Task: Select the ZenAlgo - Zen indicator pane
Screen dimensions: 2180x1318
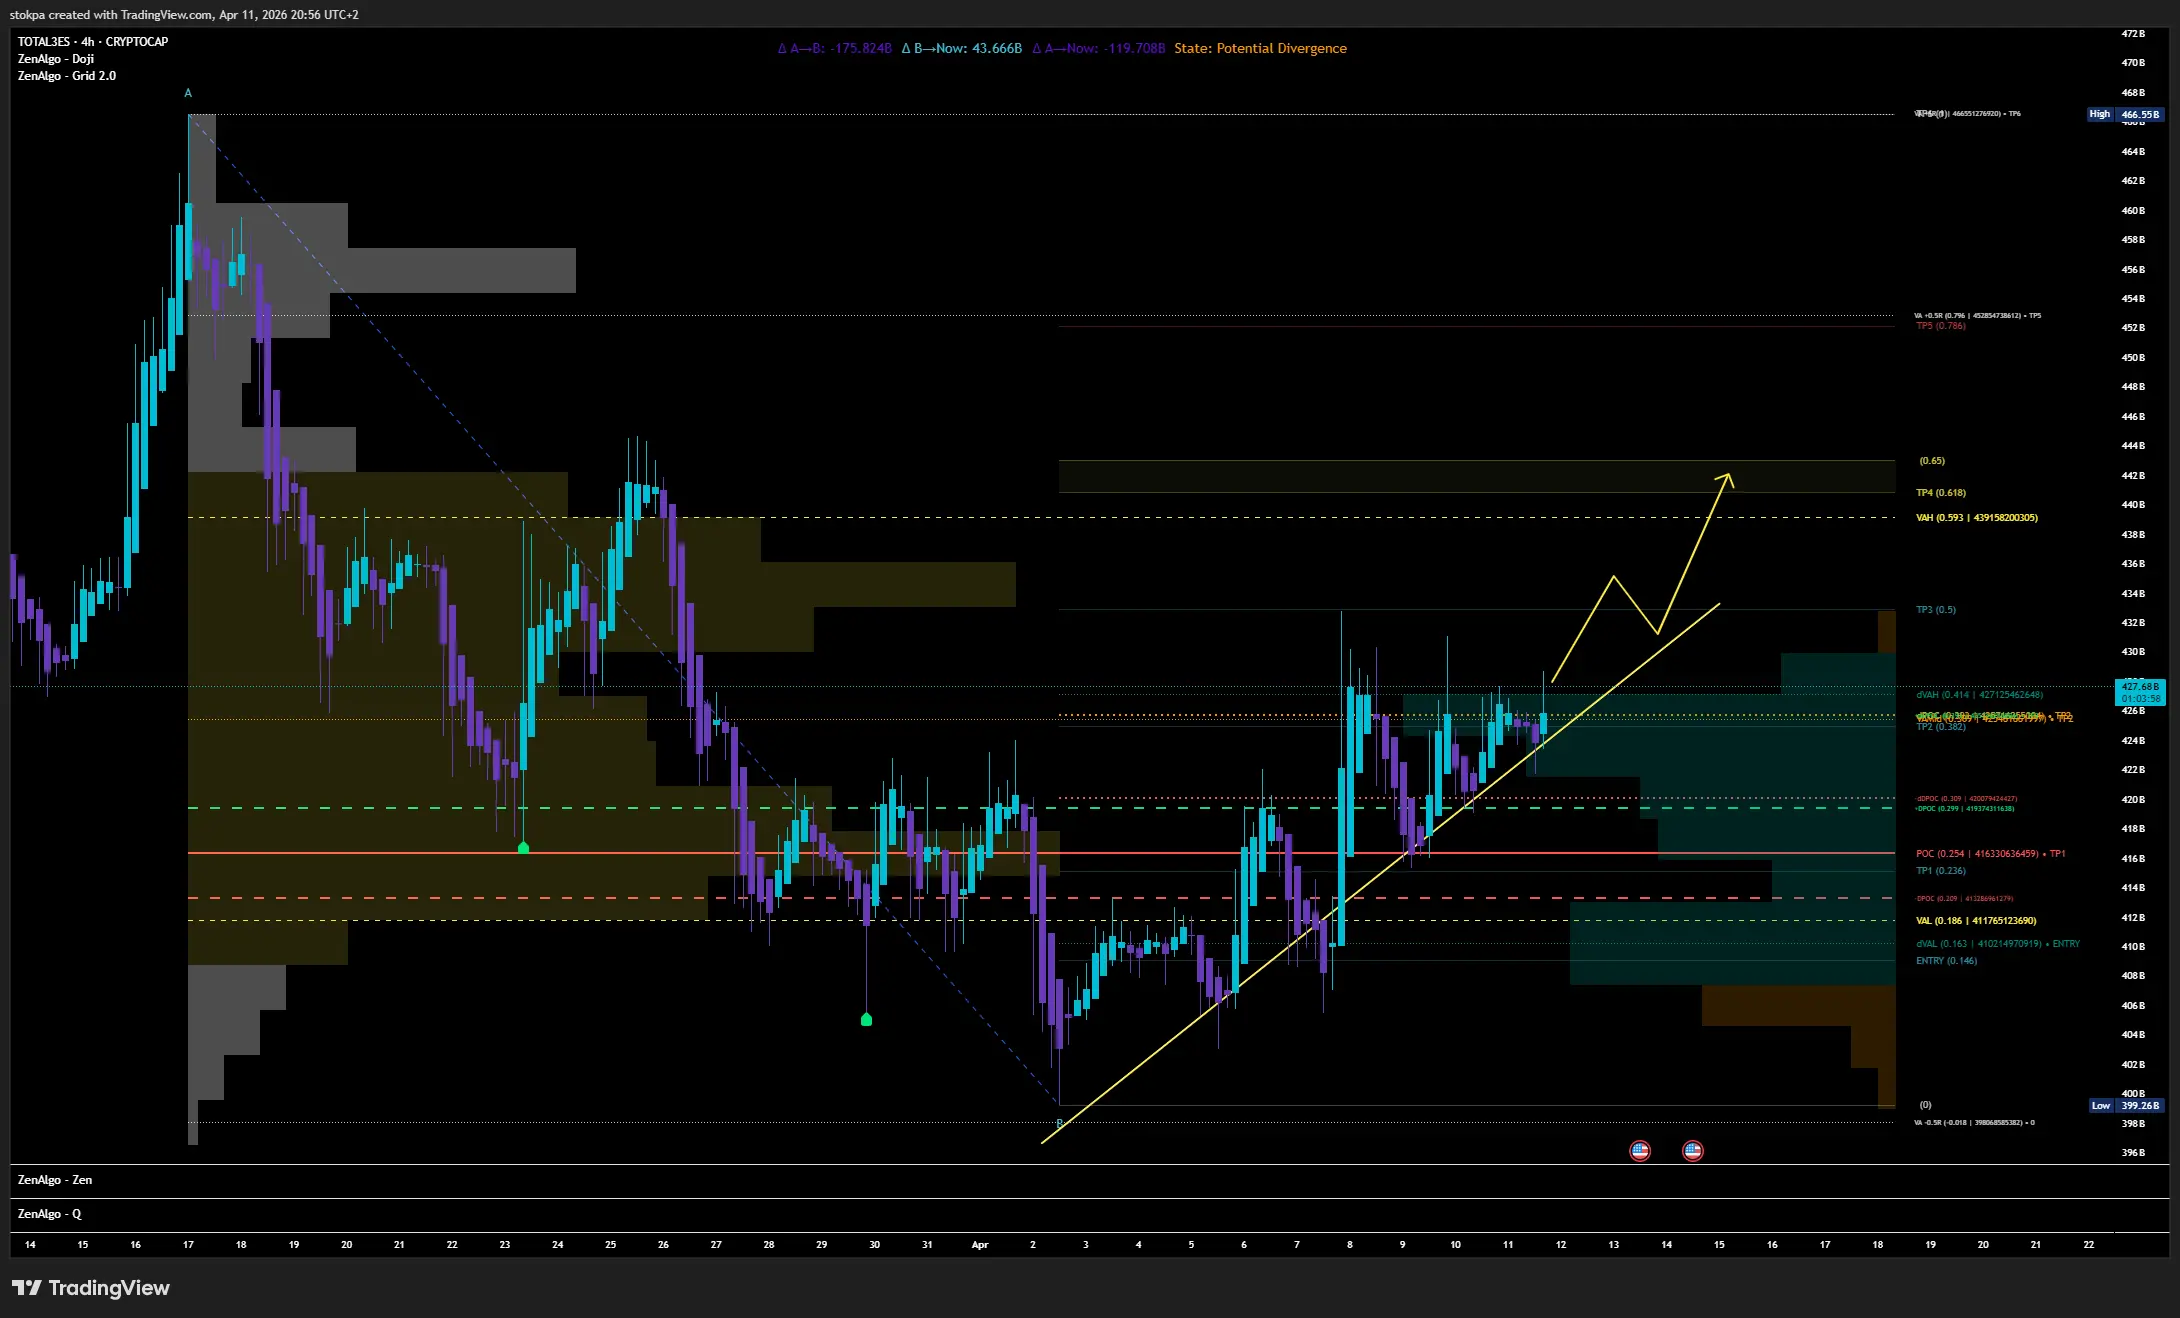Action: click(55, 1180)
